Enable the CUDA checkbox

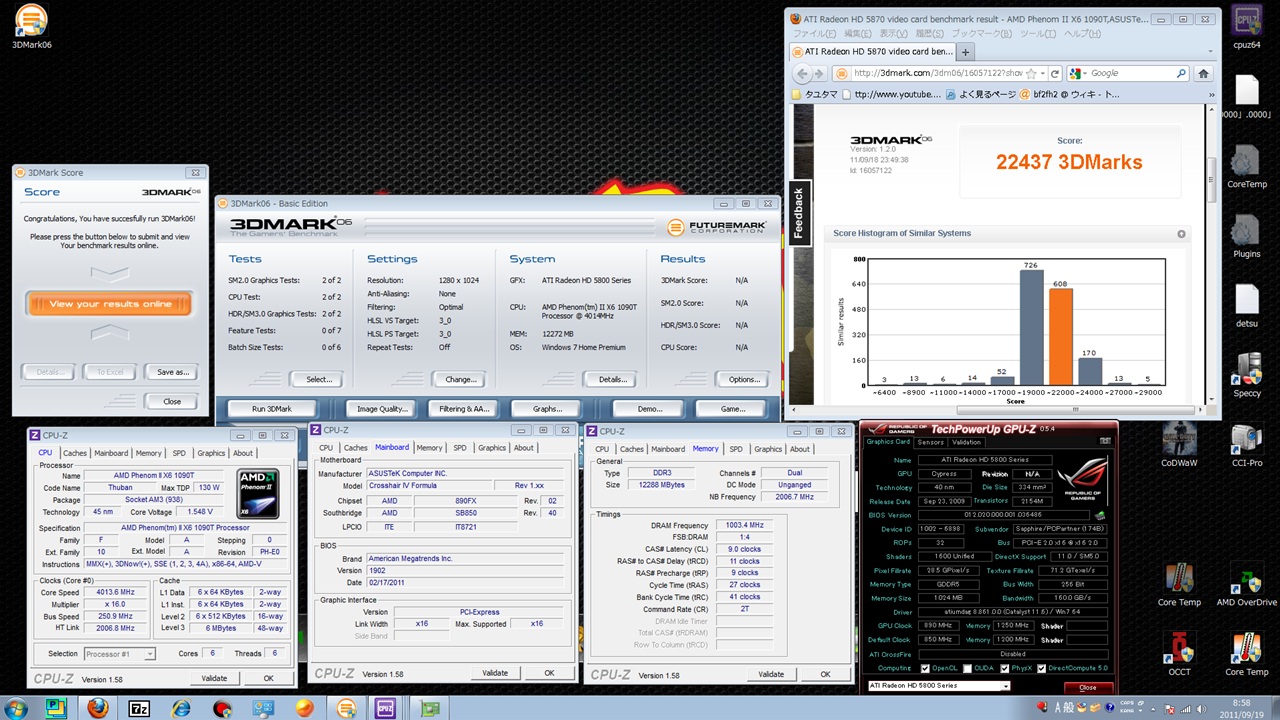(968, 668)
